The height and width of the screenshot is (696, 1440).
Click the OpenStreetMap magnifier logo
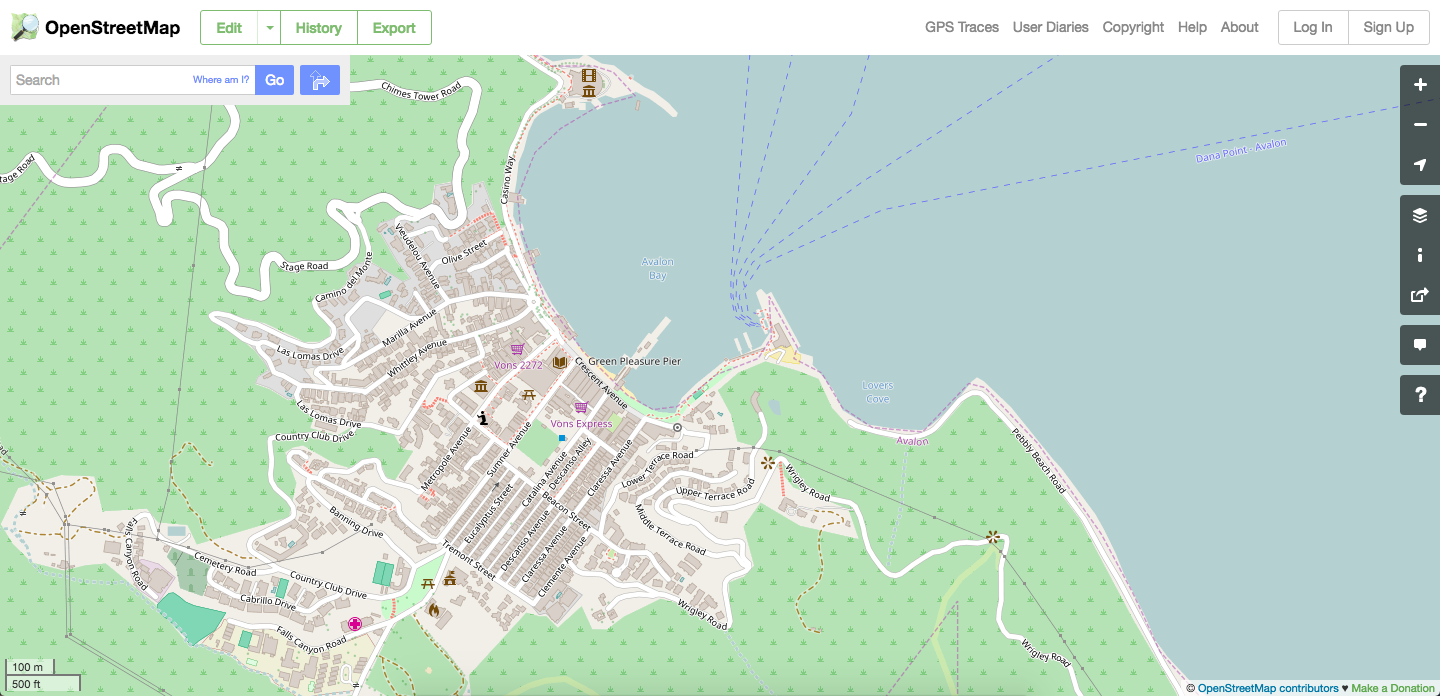(26, 27)
